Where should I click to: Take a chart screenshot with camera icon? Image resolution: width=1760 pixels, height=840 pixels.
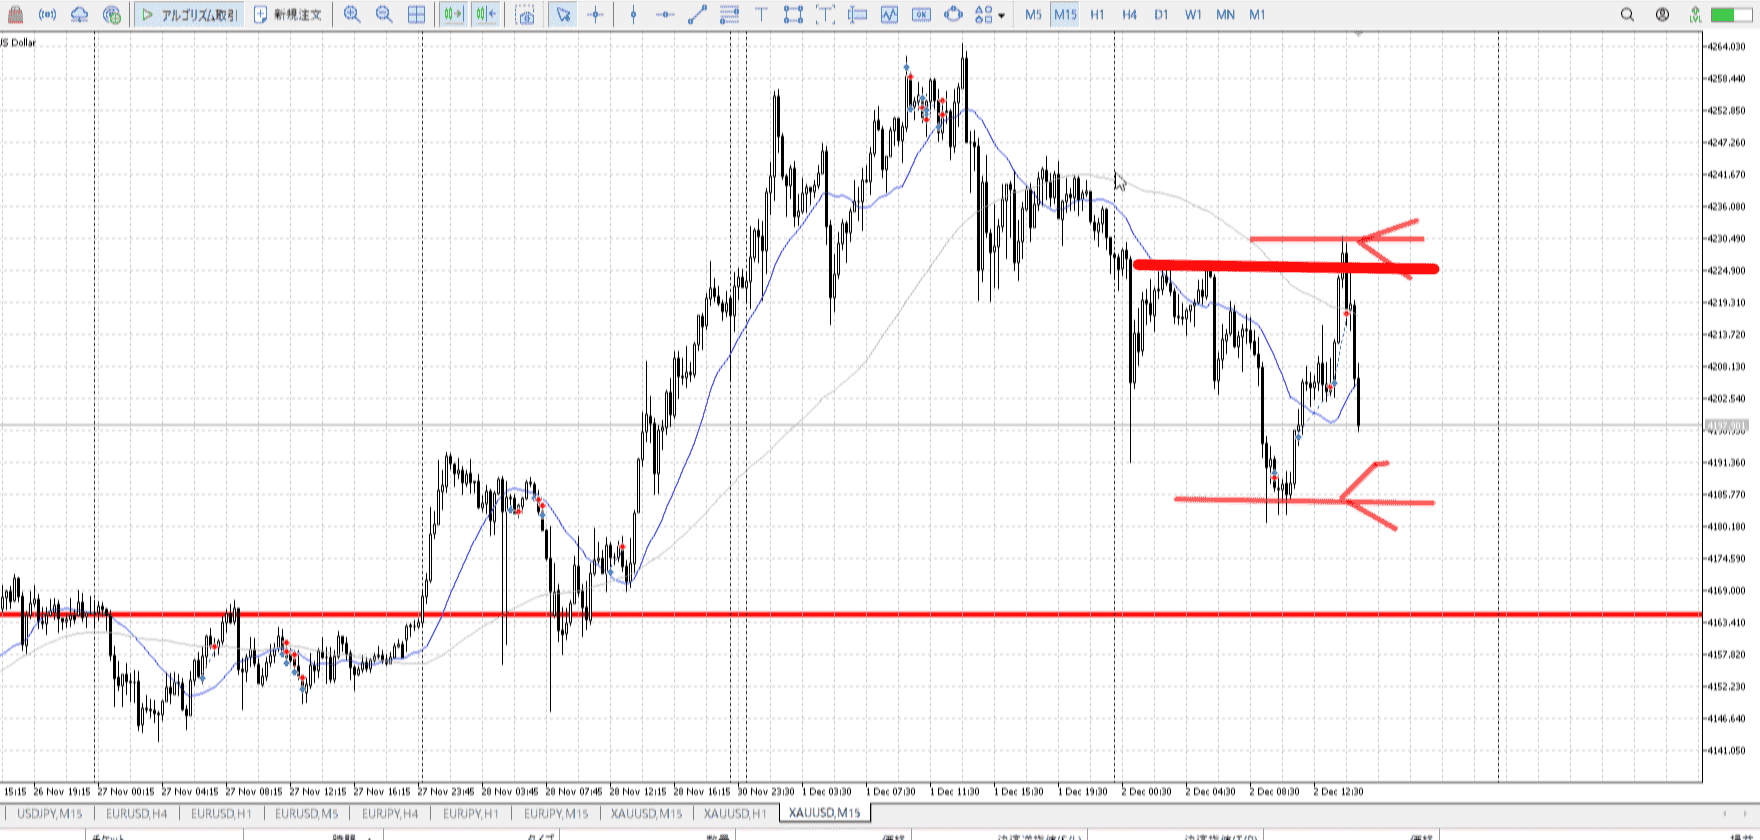525,15
